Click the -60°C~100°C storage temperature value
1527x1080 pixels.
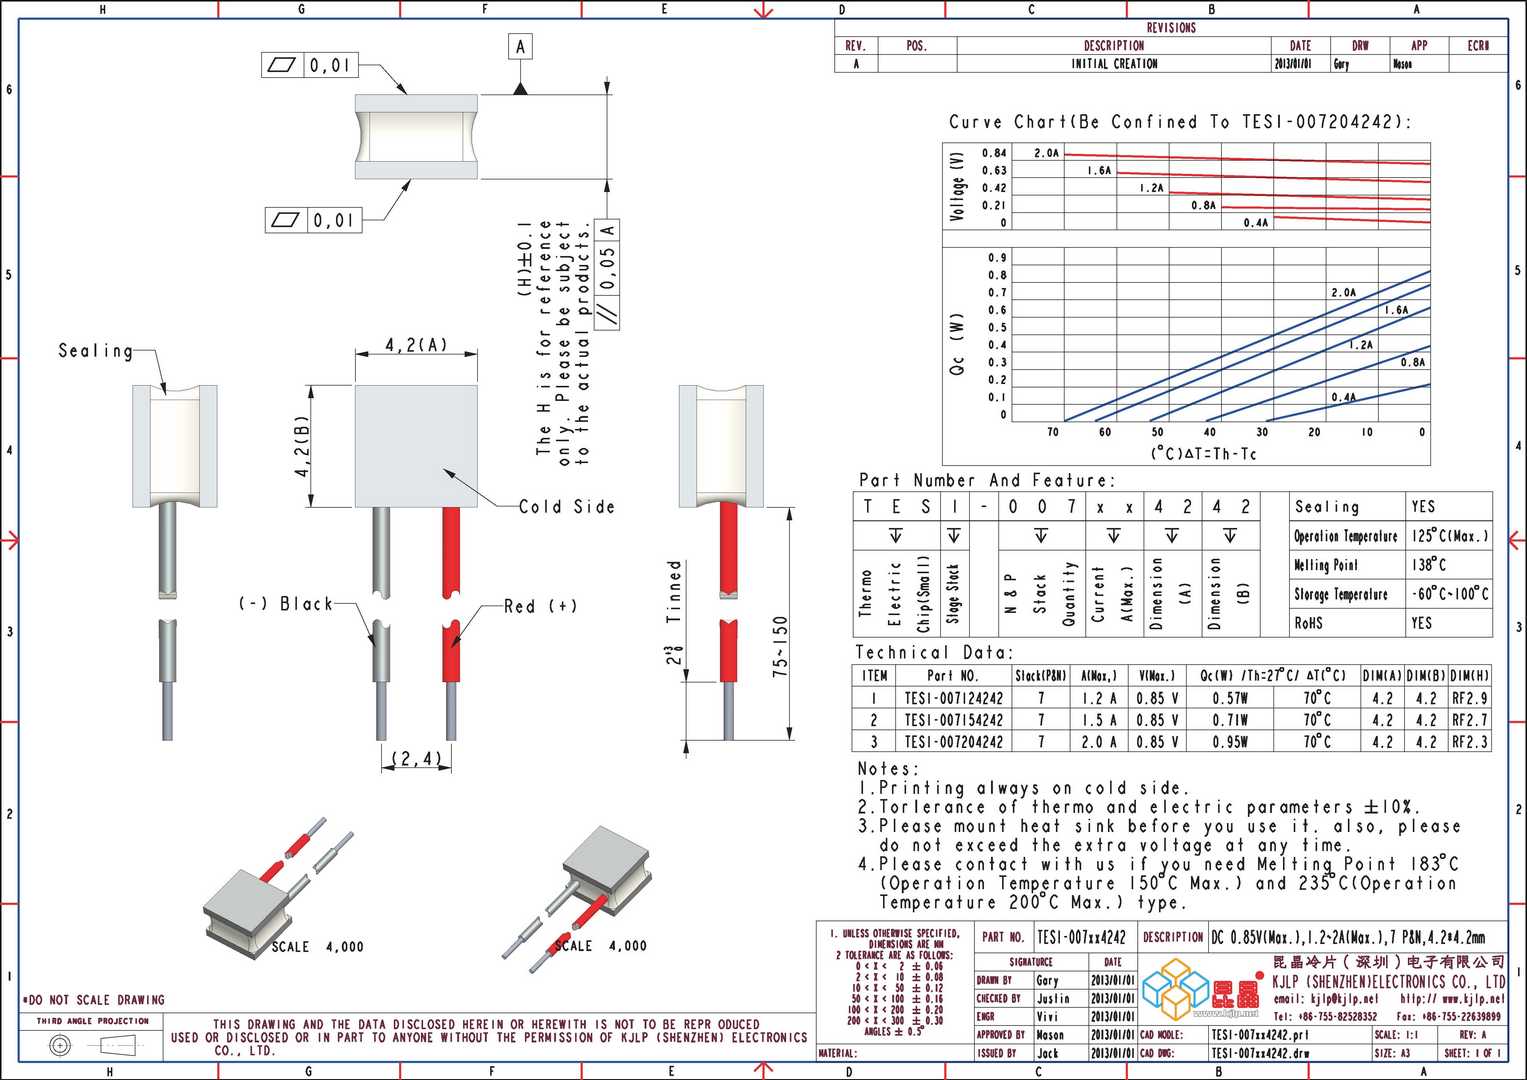pyautogui.click(x=1450, y=594)
